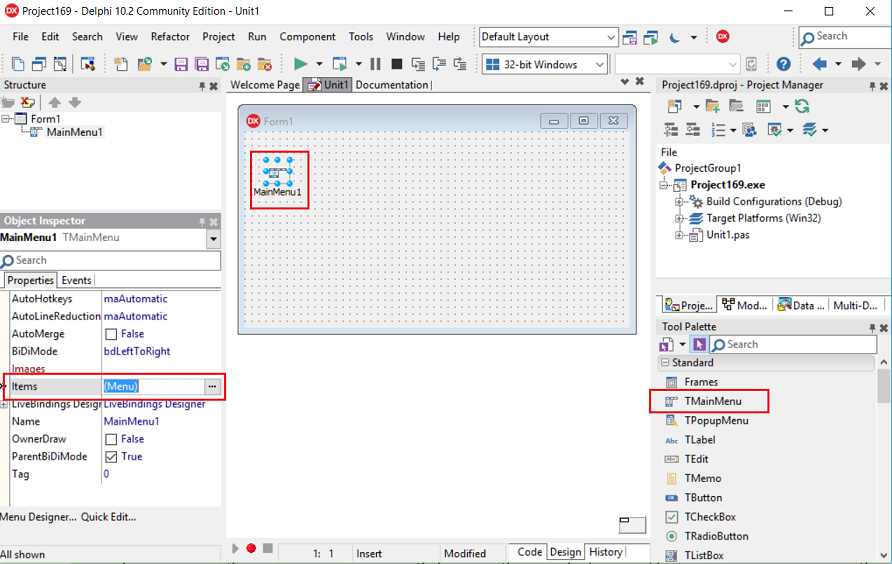Click the Tool Palette selection arrow icon
Viewport: 892px width, 564px height.
(699, 344)
